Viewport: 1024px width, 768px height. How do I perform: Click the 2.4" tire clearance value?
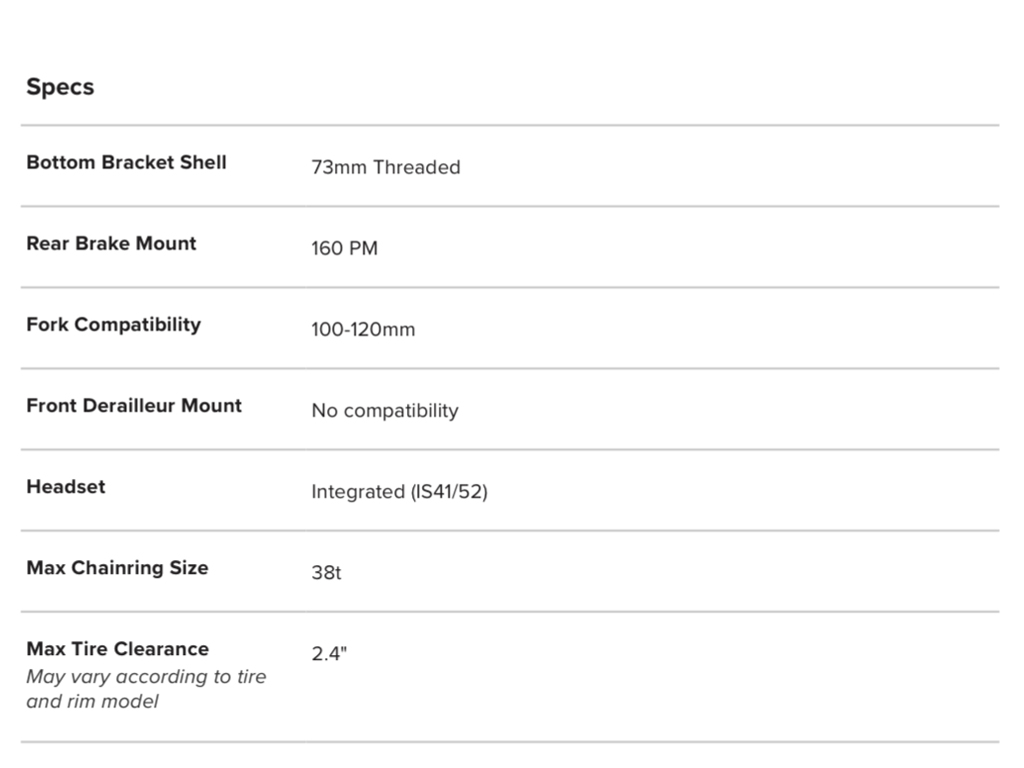(x=329, y=654)
